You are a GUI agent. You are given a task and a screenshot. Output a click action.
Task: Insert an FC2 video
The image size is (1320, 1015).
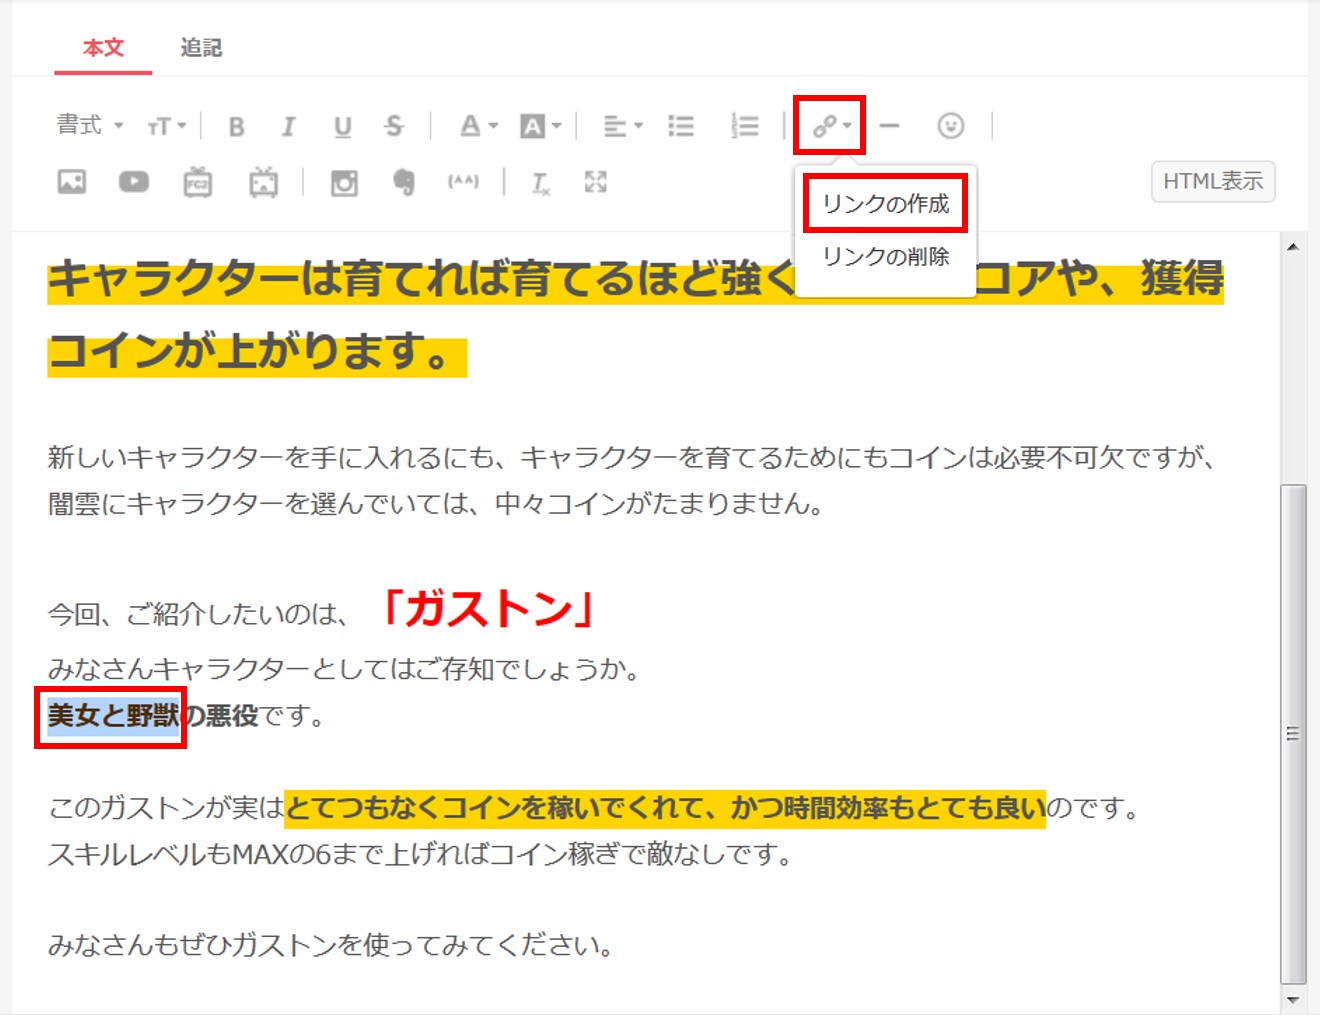tap(198, 182)
